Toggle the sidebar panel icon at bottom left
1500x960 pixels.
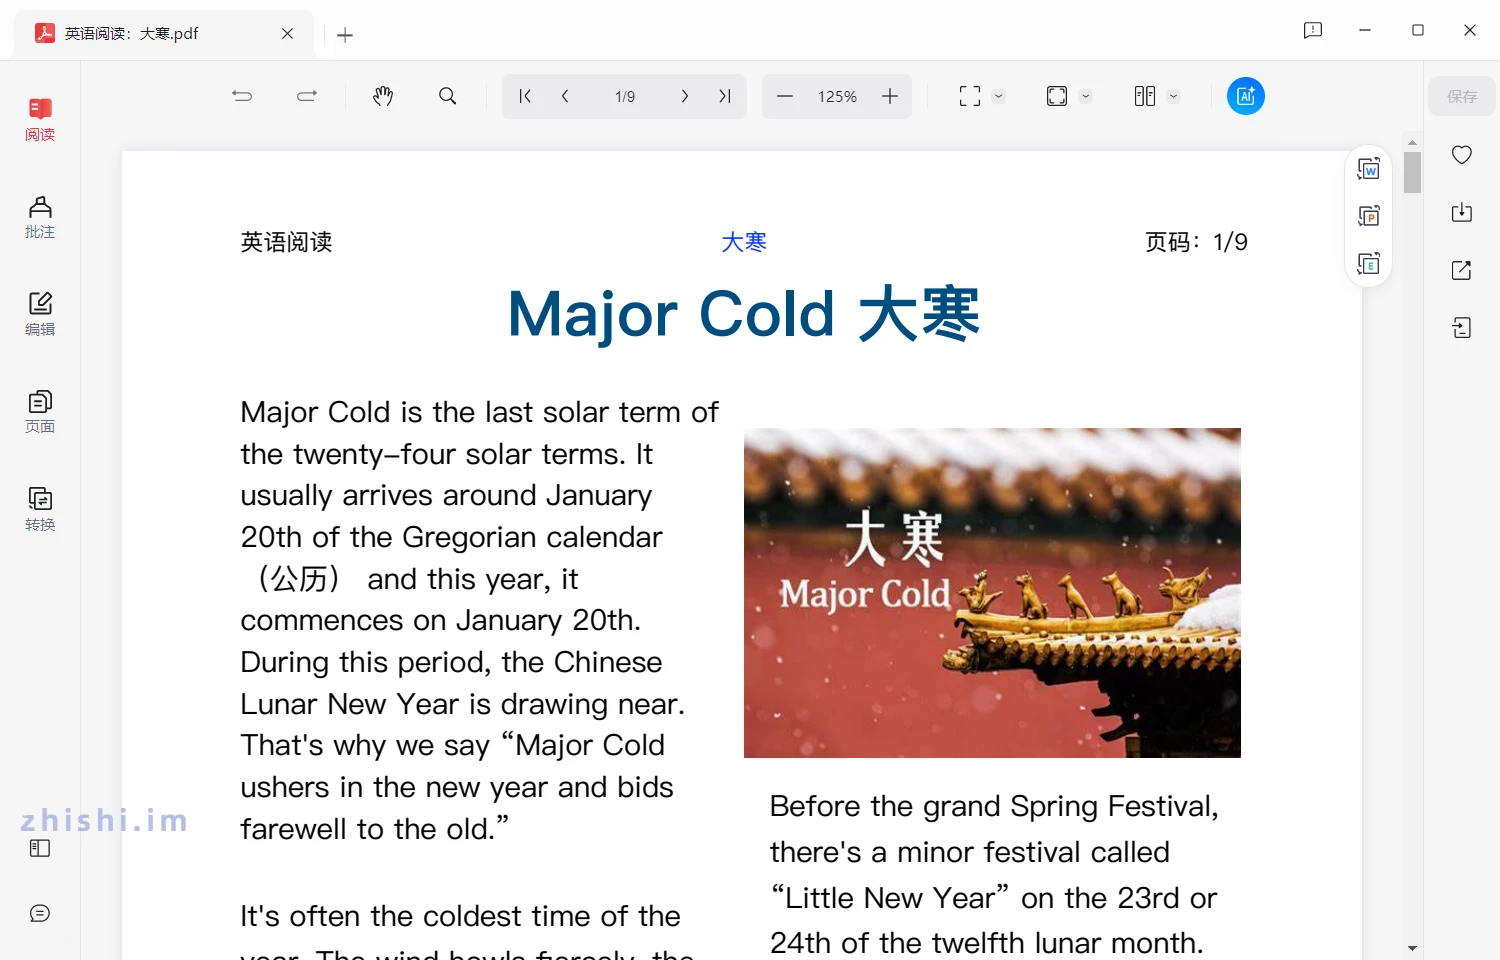click(40, 848)
